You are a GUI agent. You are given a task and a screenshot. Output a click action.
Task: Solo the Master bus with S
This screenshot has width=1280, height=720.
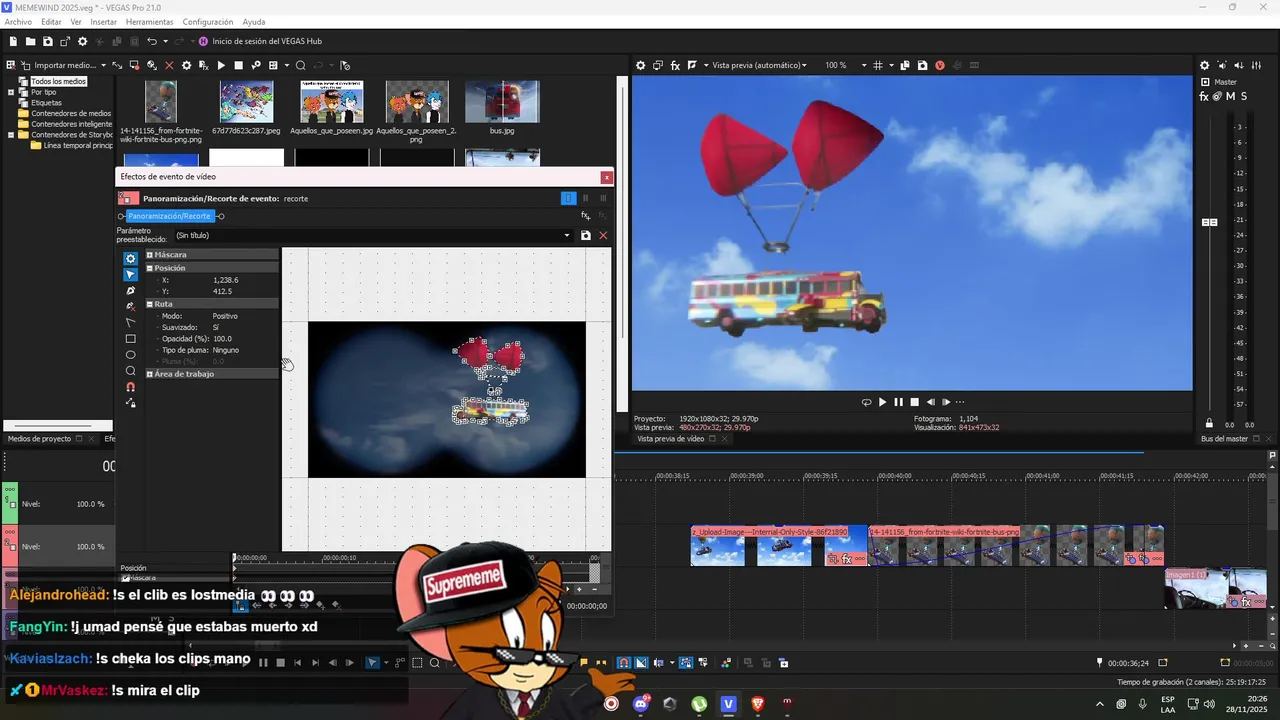click(x=1243, y=96)
